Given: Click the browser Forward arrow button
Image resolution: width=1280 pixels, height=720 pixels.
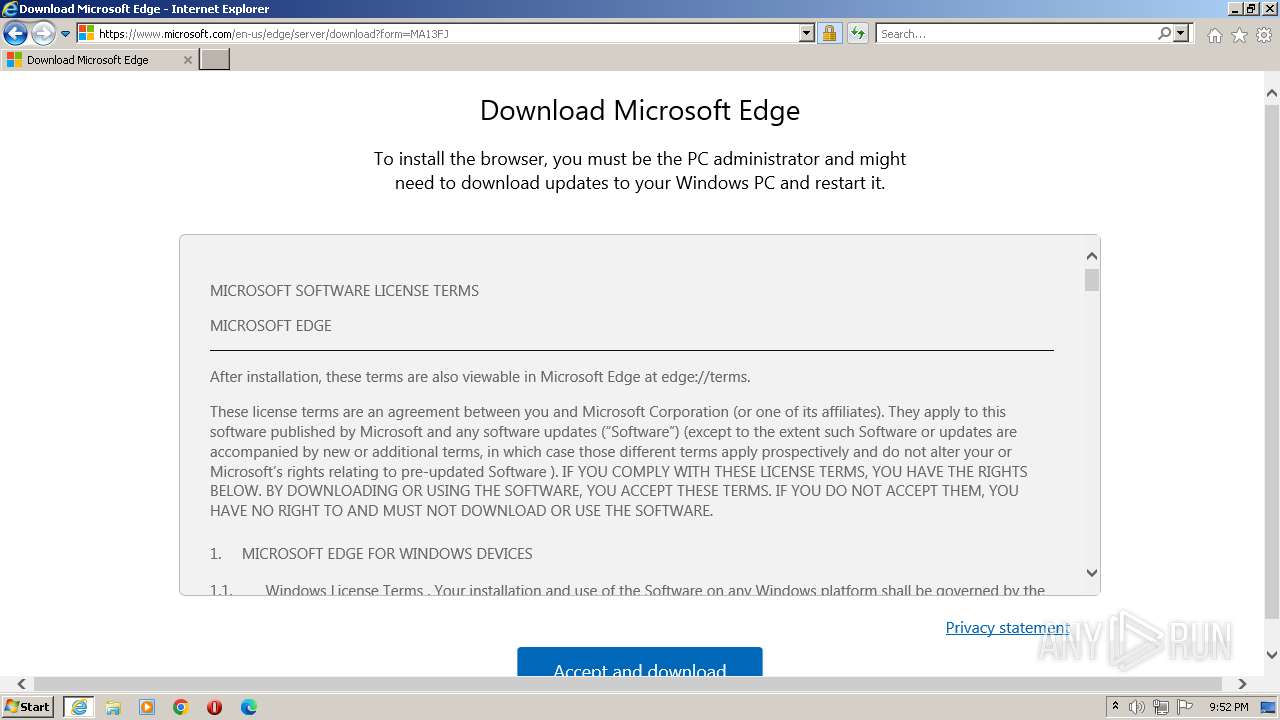Looking at the screenshot, I should pos(43,33).
